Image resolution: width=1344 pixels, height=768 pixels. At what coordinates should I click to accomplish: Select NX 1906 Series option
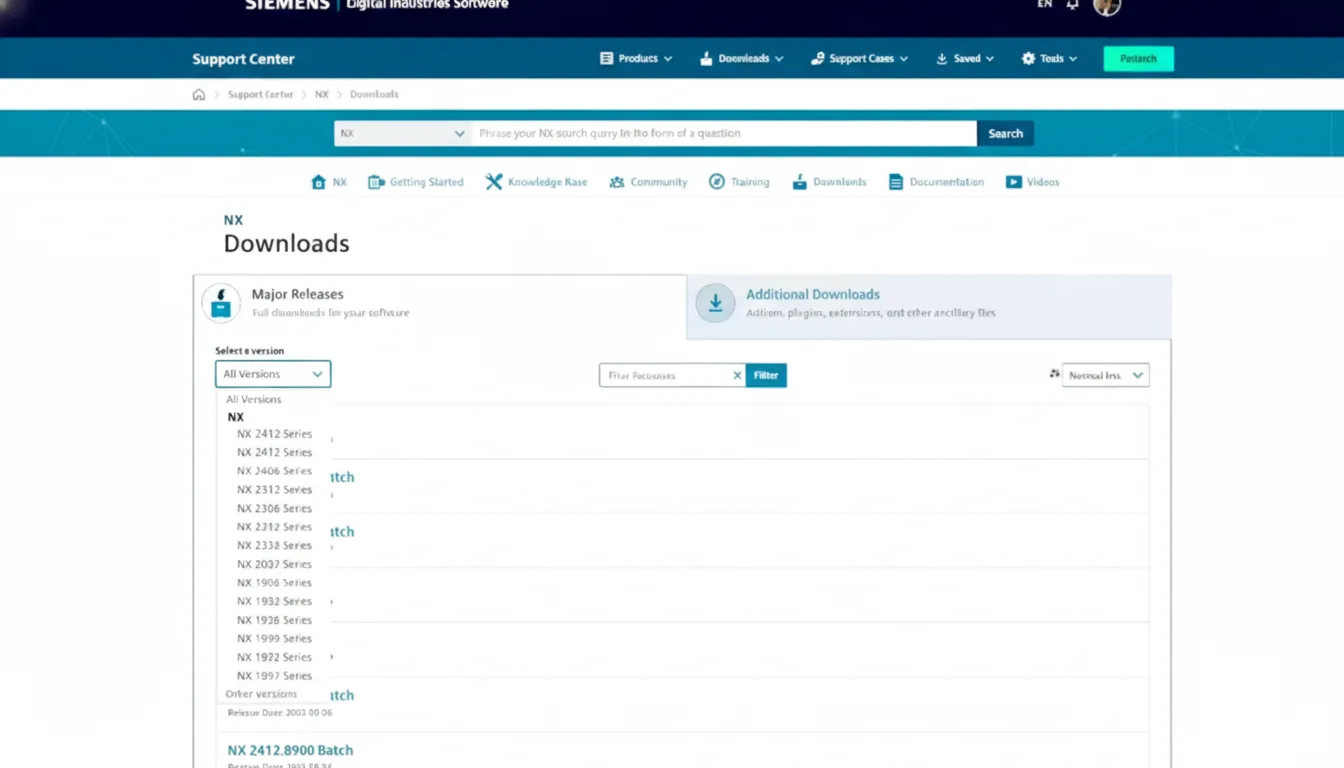click(275, 583)
